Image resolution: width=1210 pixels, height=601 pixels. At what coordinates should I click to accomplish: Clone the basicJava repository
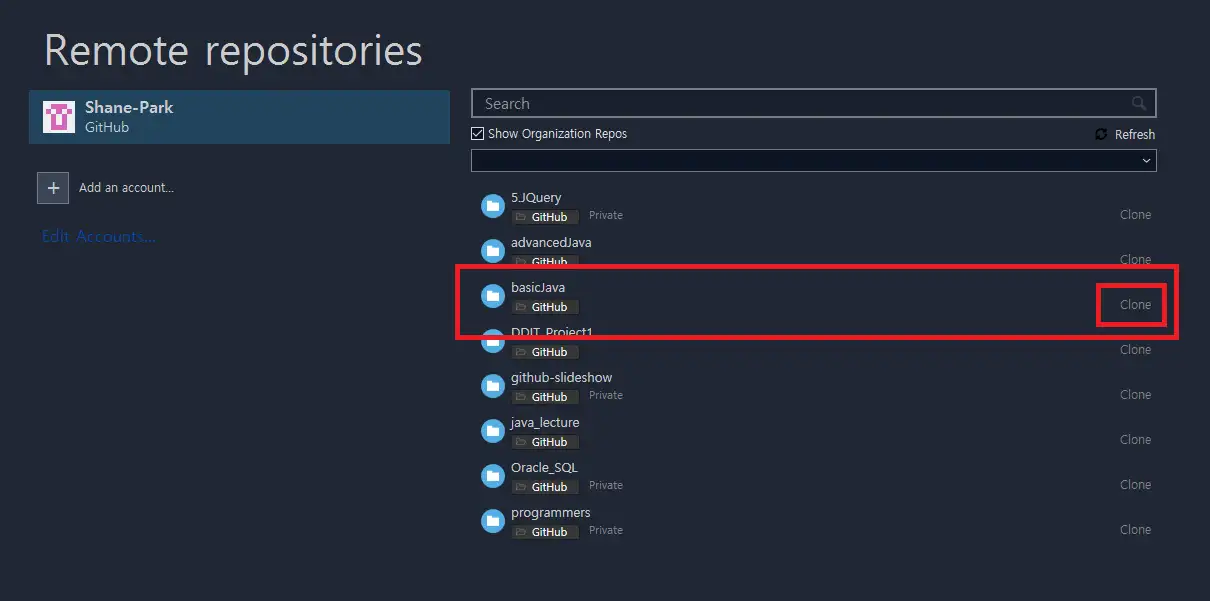[1135, 305]
